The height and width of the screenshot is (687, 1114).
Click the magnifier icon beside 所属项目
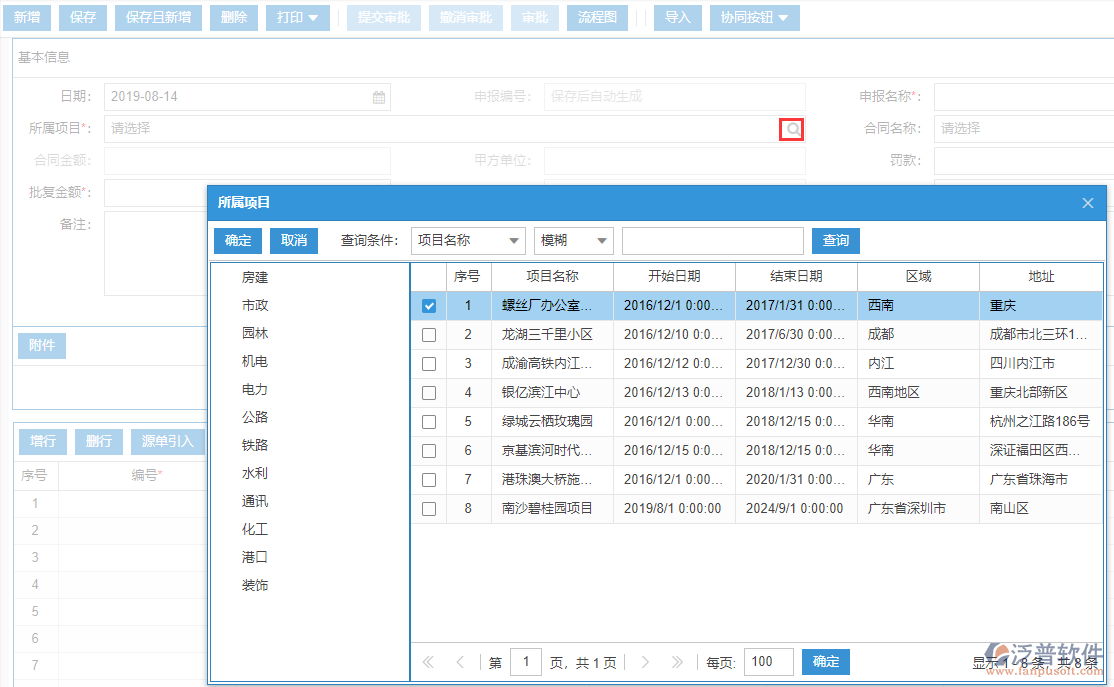coord(790,129)
